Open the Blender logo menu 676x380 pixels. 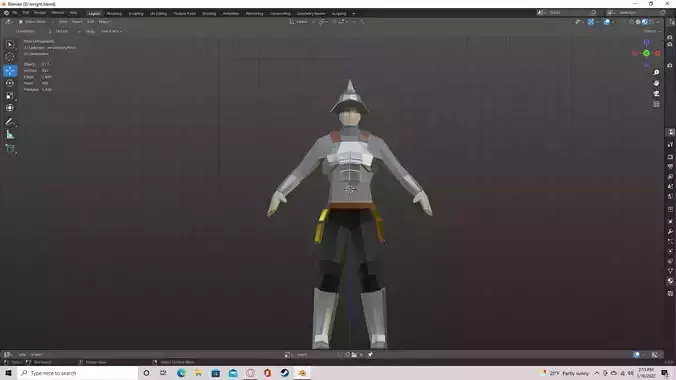[6, 13]
